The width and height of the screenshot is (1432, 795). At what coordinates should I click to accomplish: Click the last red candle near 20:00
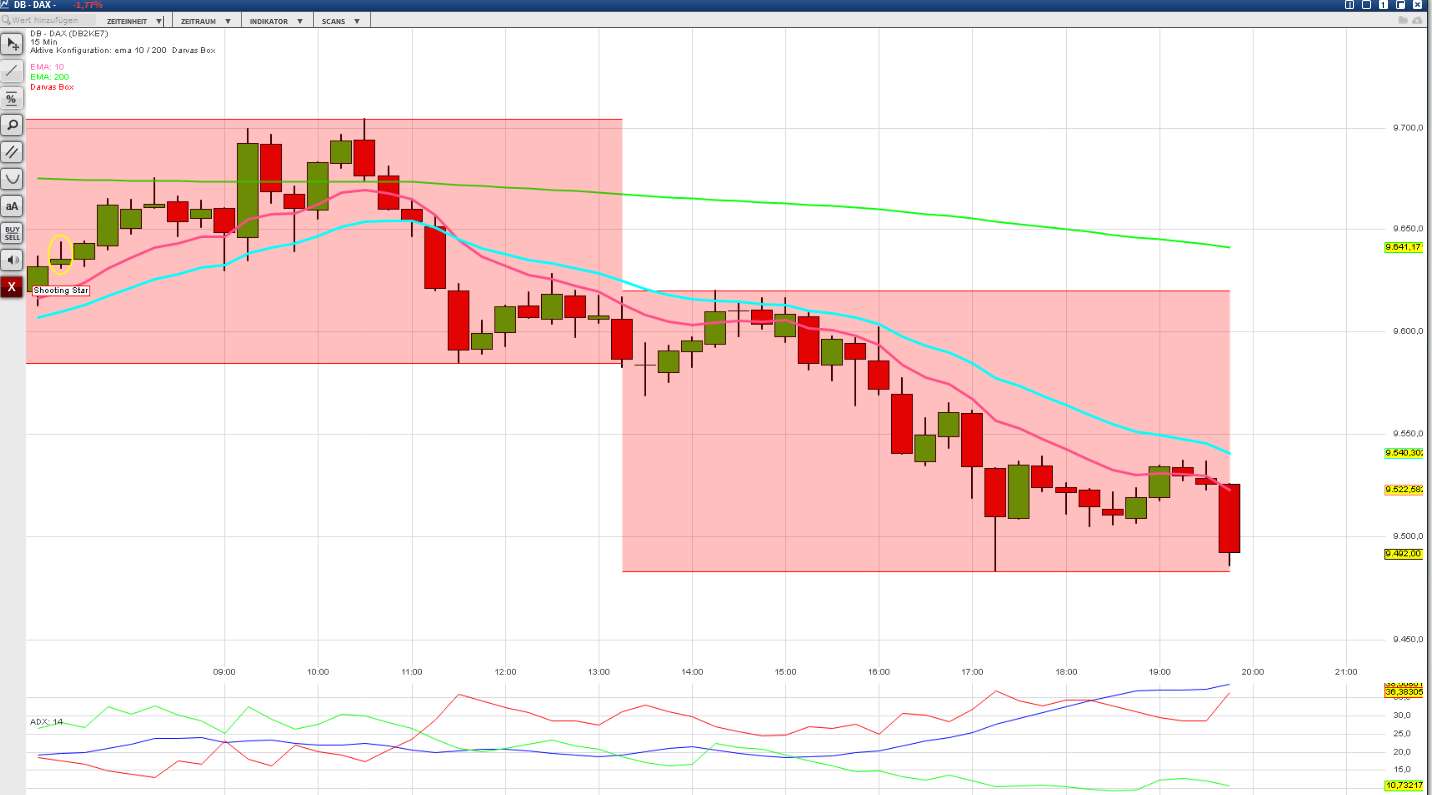click(x=1229, y=518)
